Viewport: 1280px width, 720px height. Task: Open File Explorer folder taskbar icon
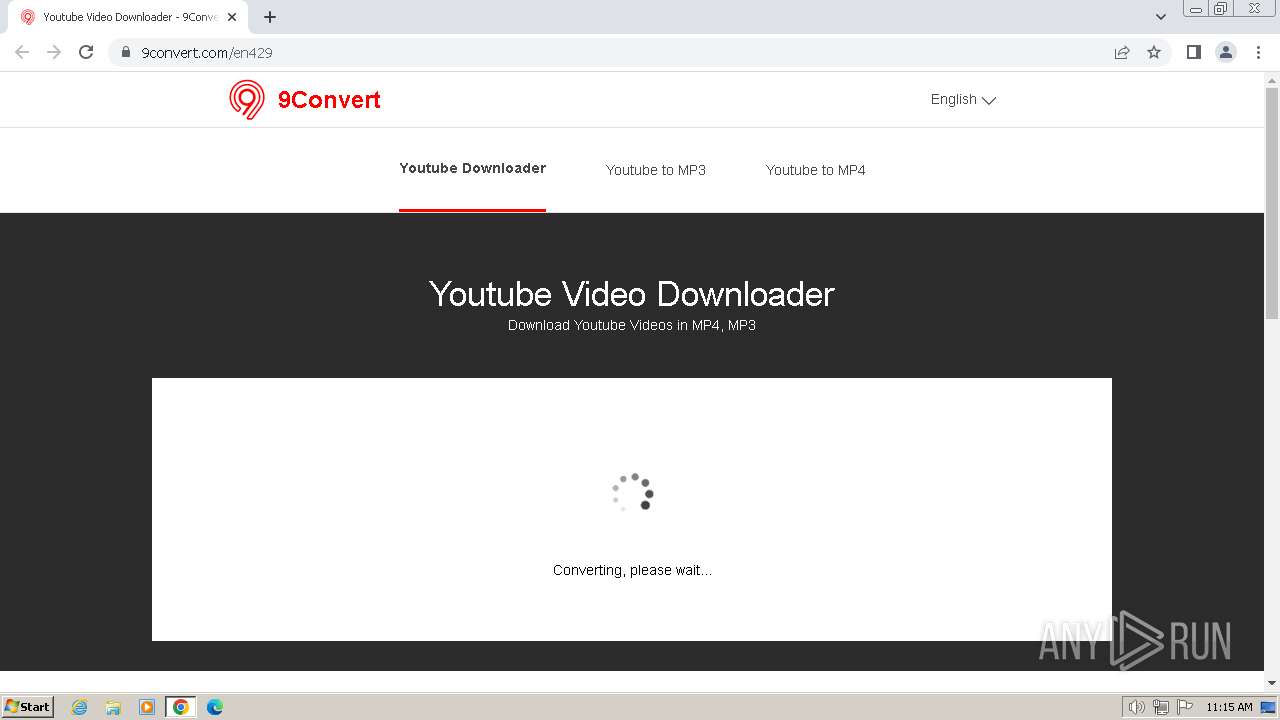coord(113,707)
